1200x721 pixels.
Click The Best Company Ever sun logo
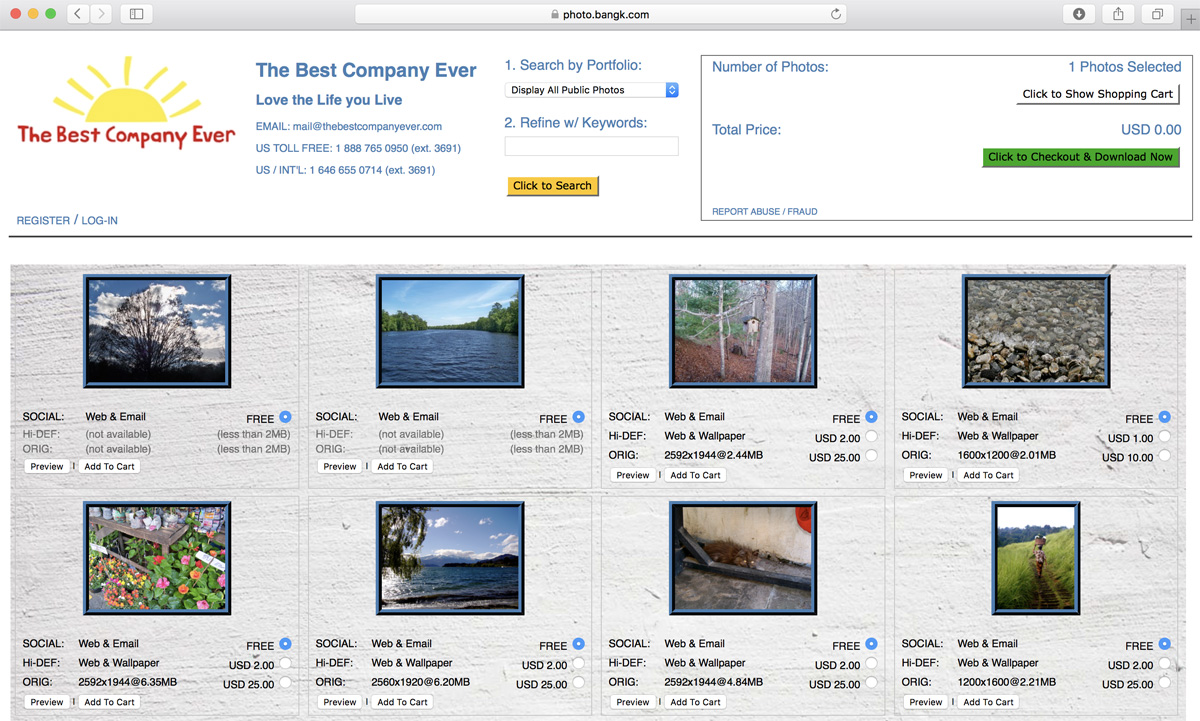click(125, 104)
